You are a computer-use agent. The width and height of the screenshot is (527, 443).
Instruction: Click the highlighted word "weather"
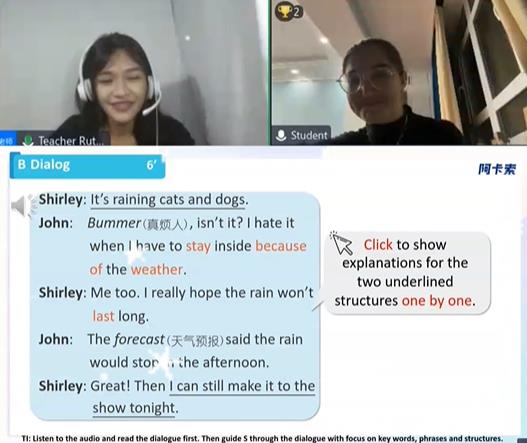(157, 270)
